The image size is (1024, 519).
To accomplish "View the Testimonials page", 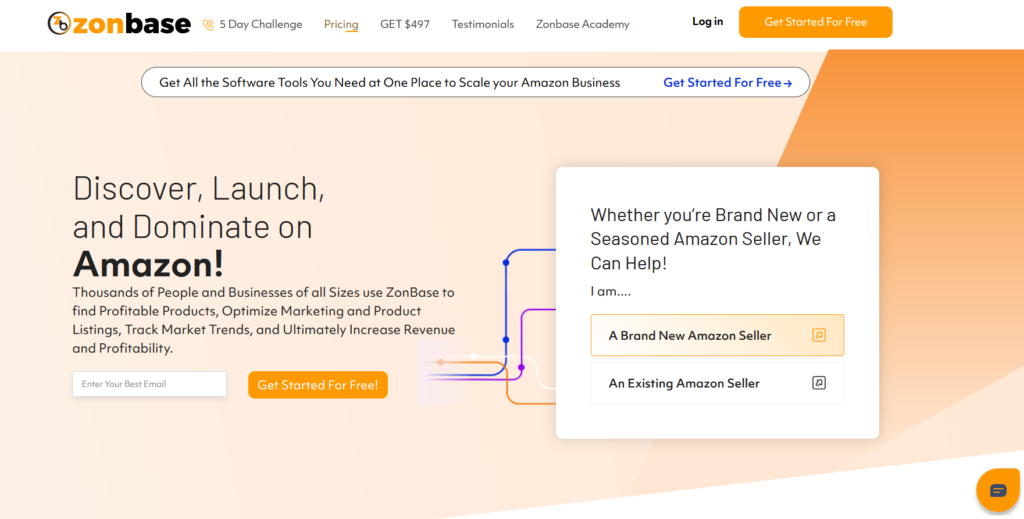I will click(483, 24).
